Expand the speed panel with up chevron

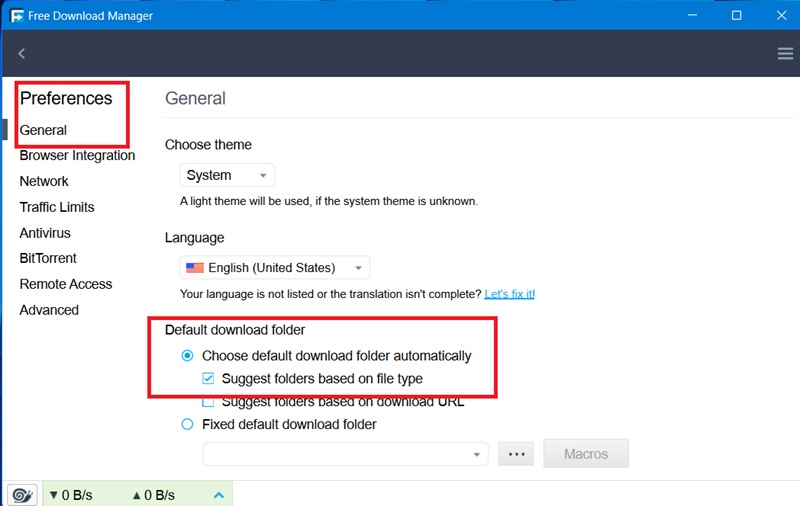click(x=219, y=495)
